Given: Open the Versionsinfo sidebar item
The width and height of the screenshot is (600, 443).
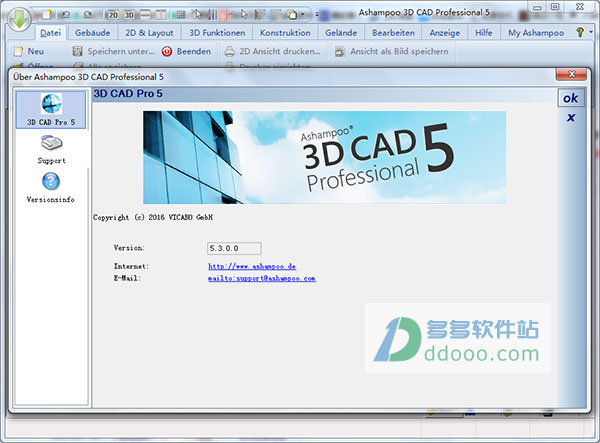Looking at the screenshot, I should pyautogui.click(x=51, y=188).
